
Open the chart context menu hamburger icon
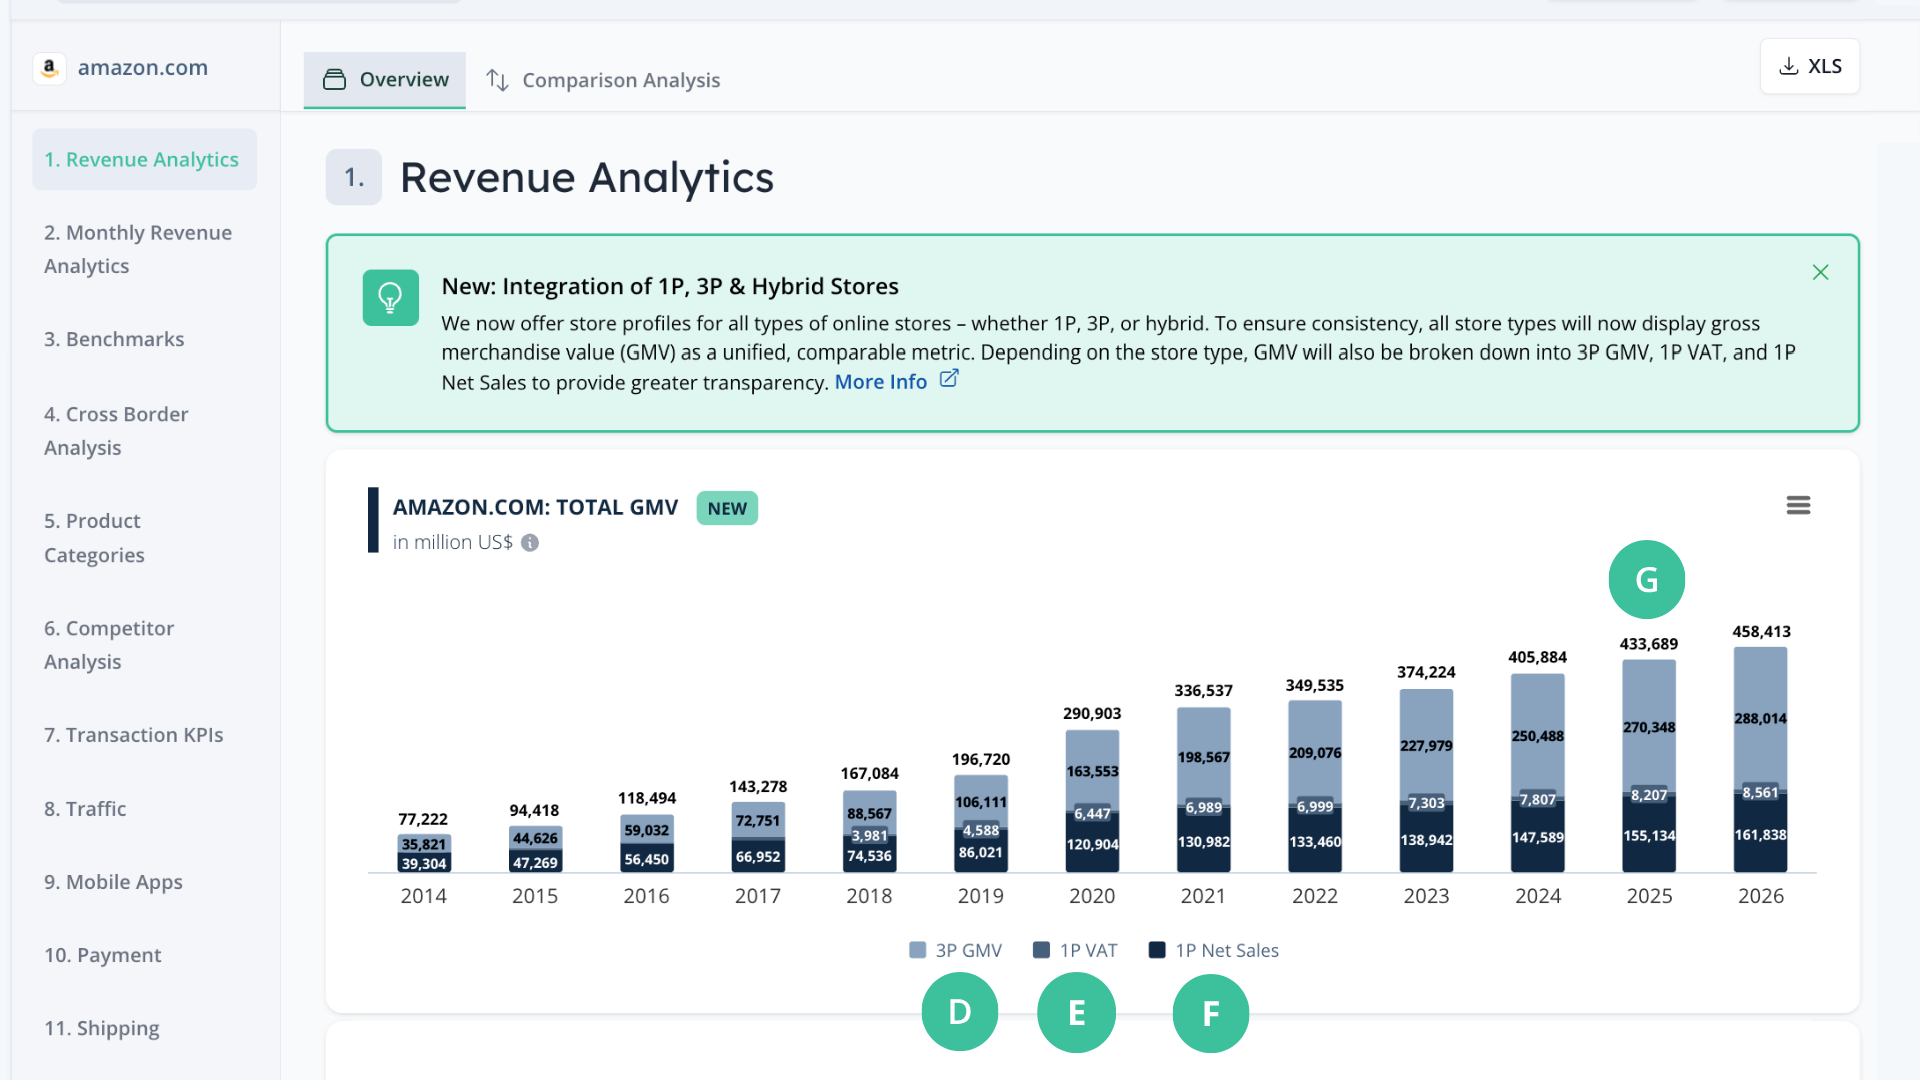1798,505
